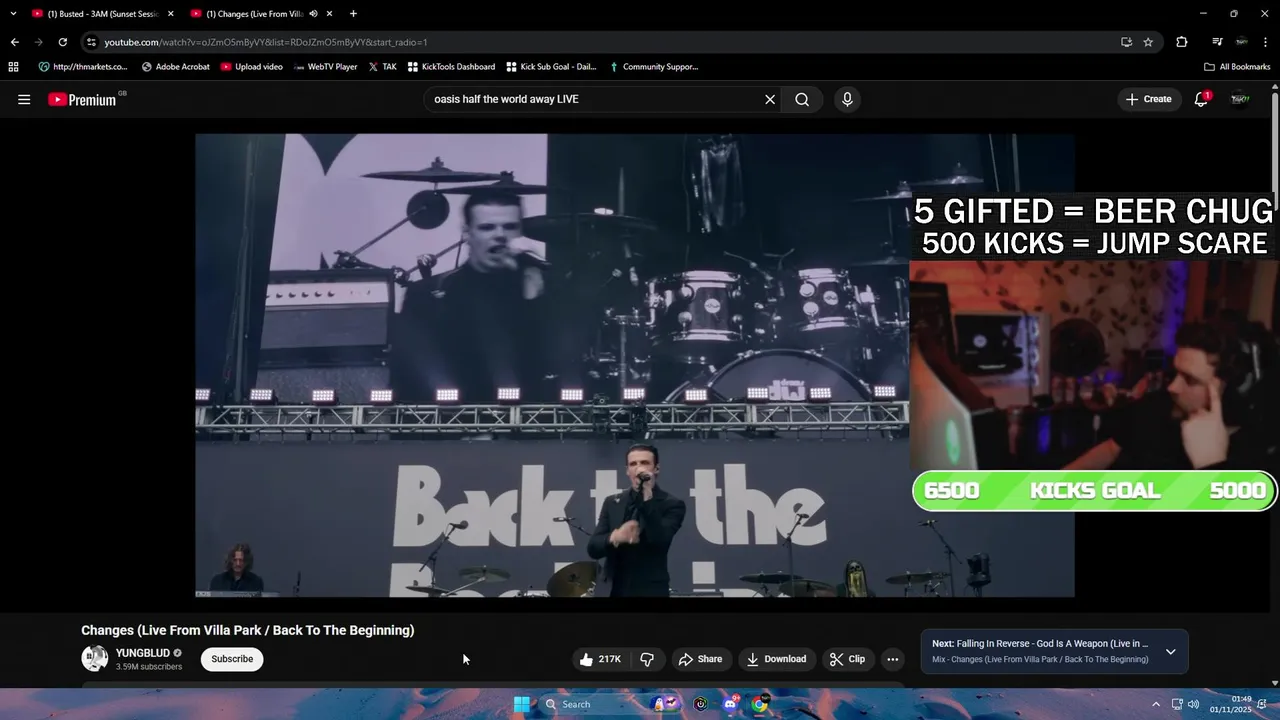The height and width of the screenshot is (720, 1280).
Task: Open Chrome media controls icon
Action: 1217,42
